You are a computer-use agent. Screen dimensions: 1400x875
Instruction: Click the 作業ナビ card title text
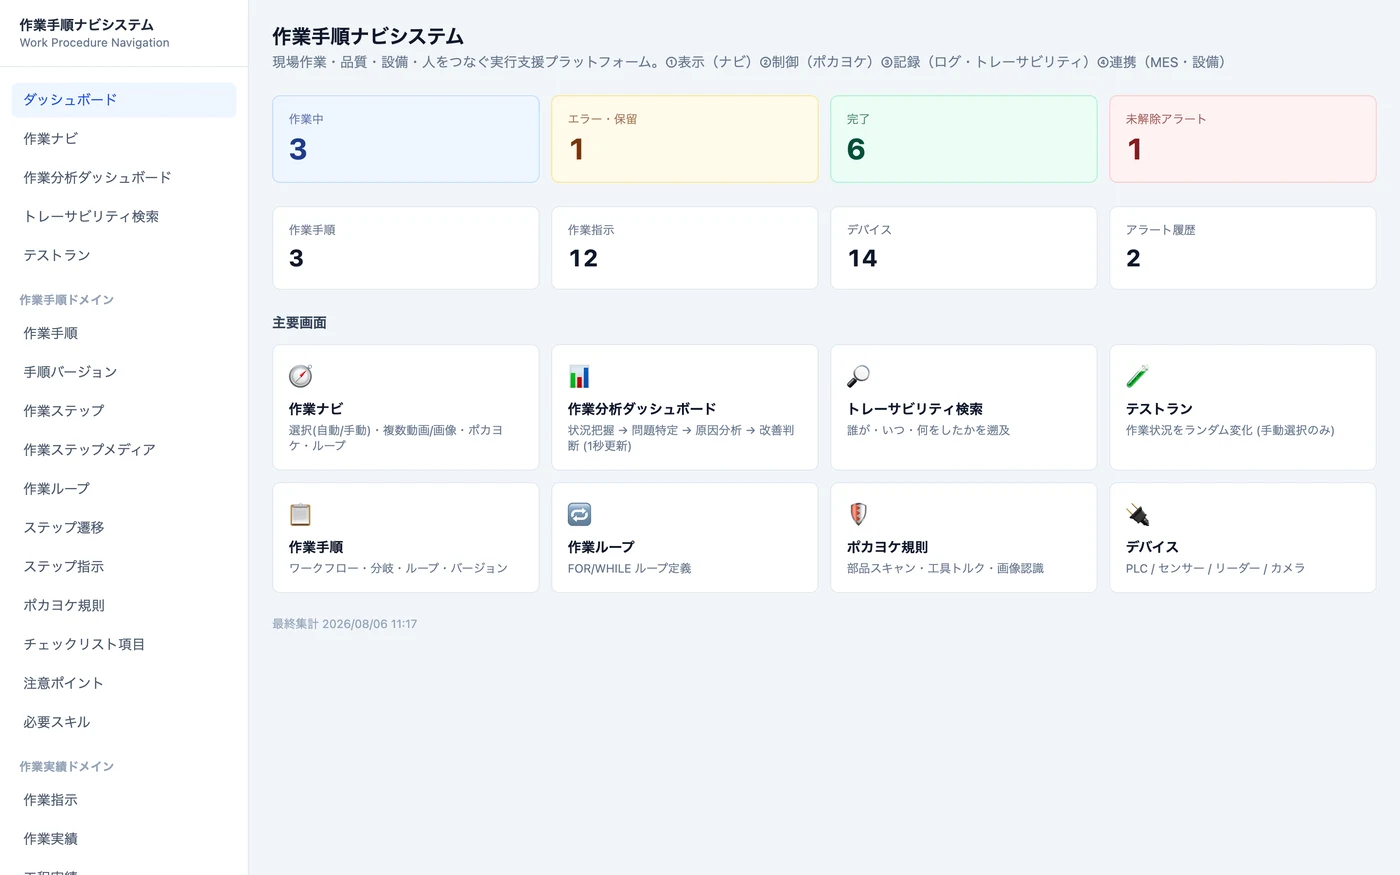pos(316,409)
